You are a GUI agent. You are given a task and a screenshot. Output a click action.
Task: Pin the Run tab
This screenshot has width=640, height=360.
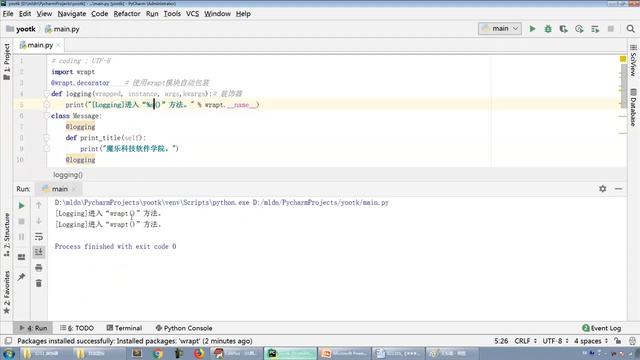coord(22,277)
